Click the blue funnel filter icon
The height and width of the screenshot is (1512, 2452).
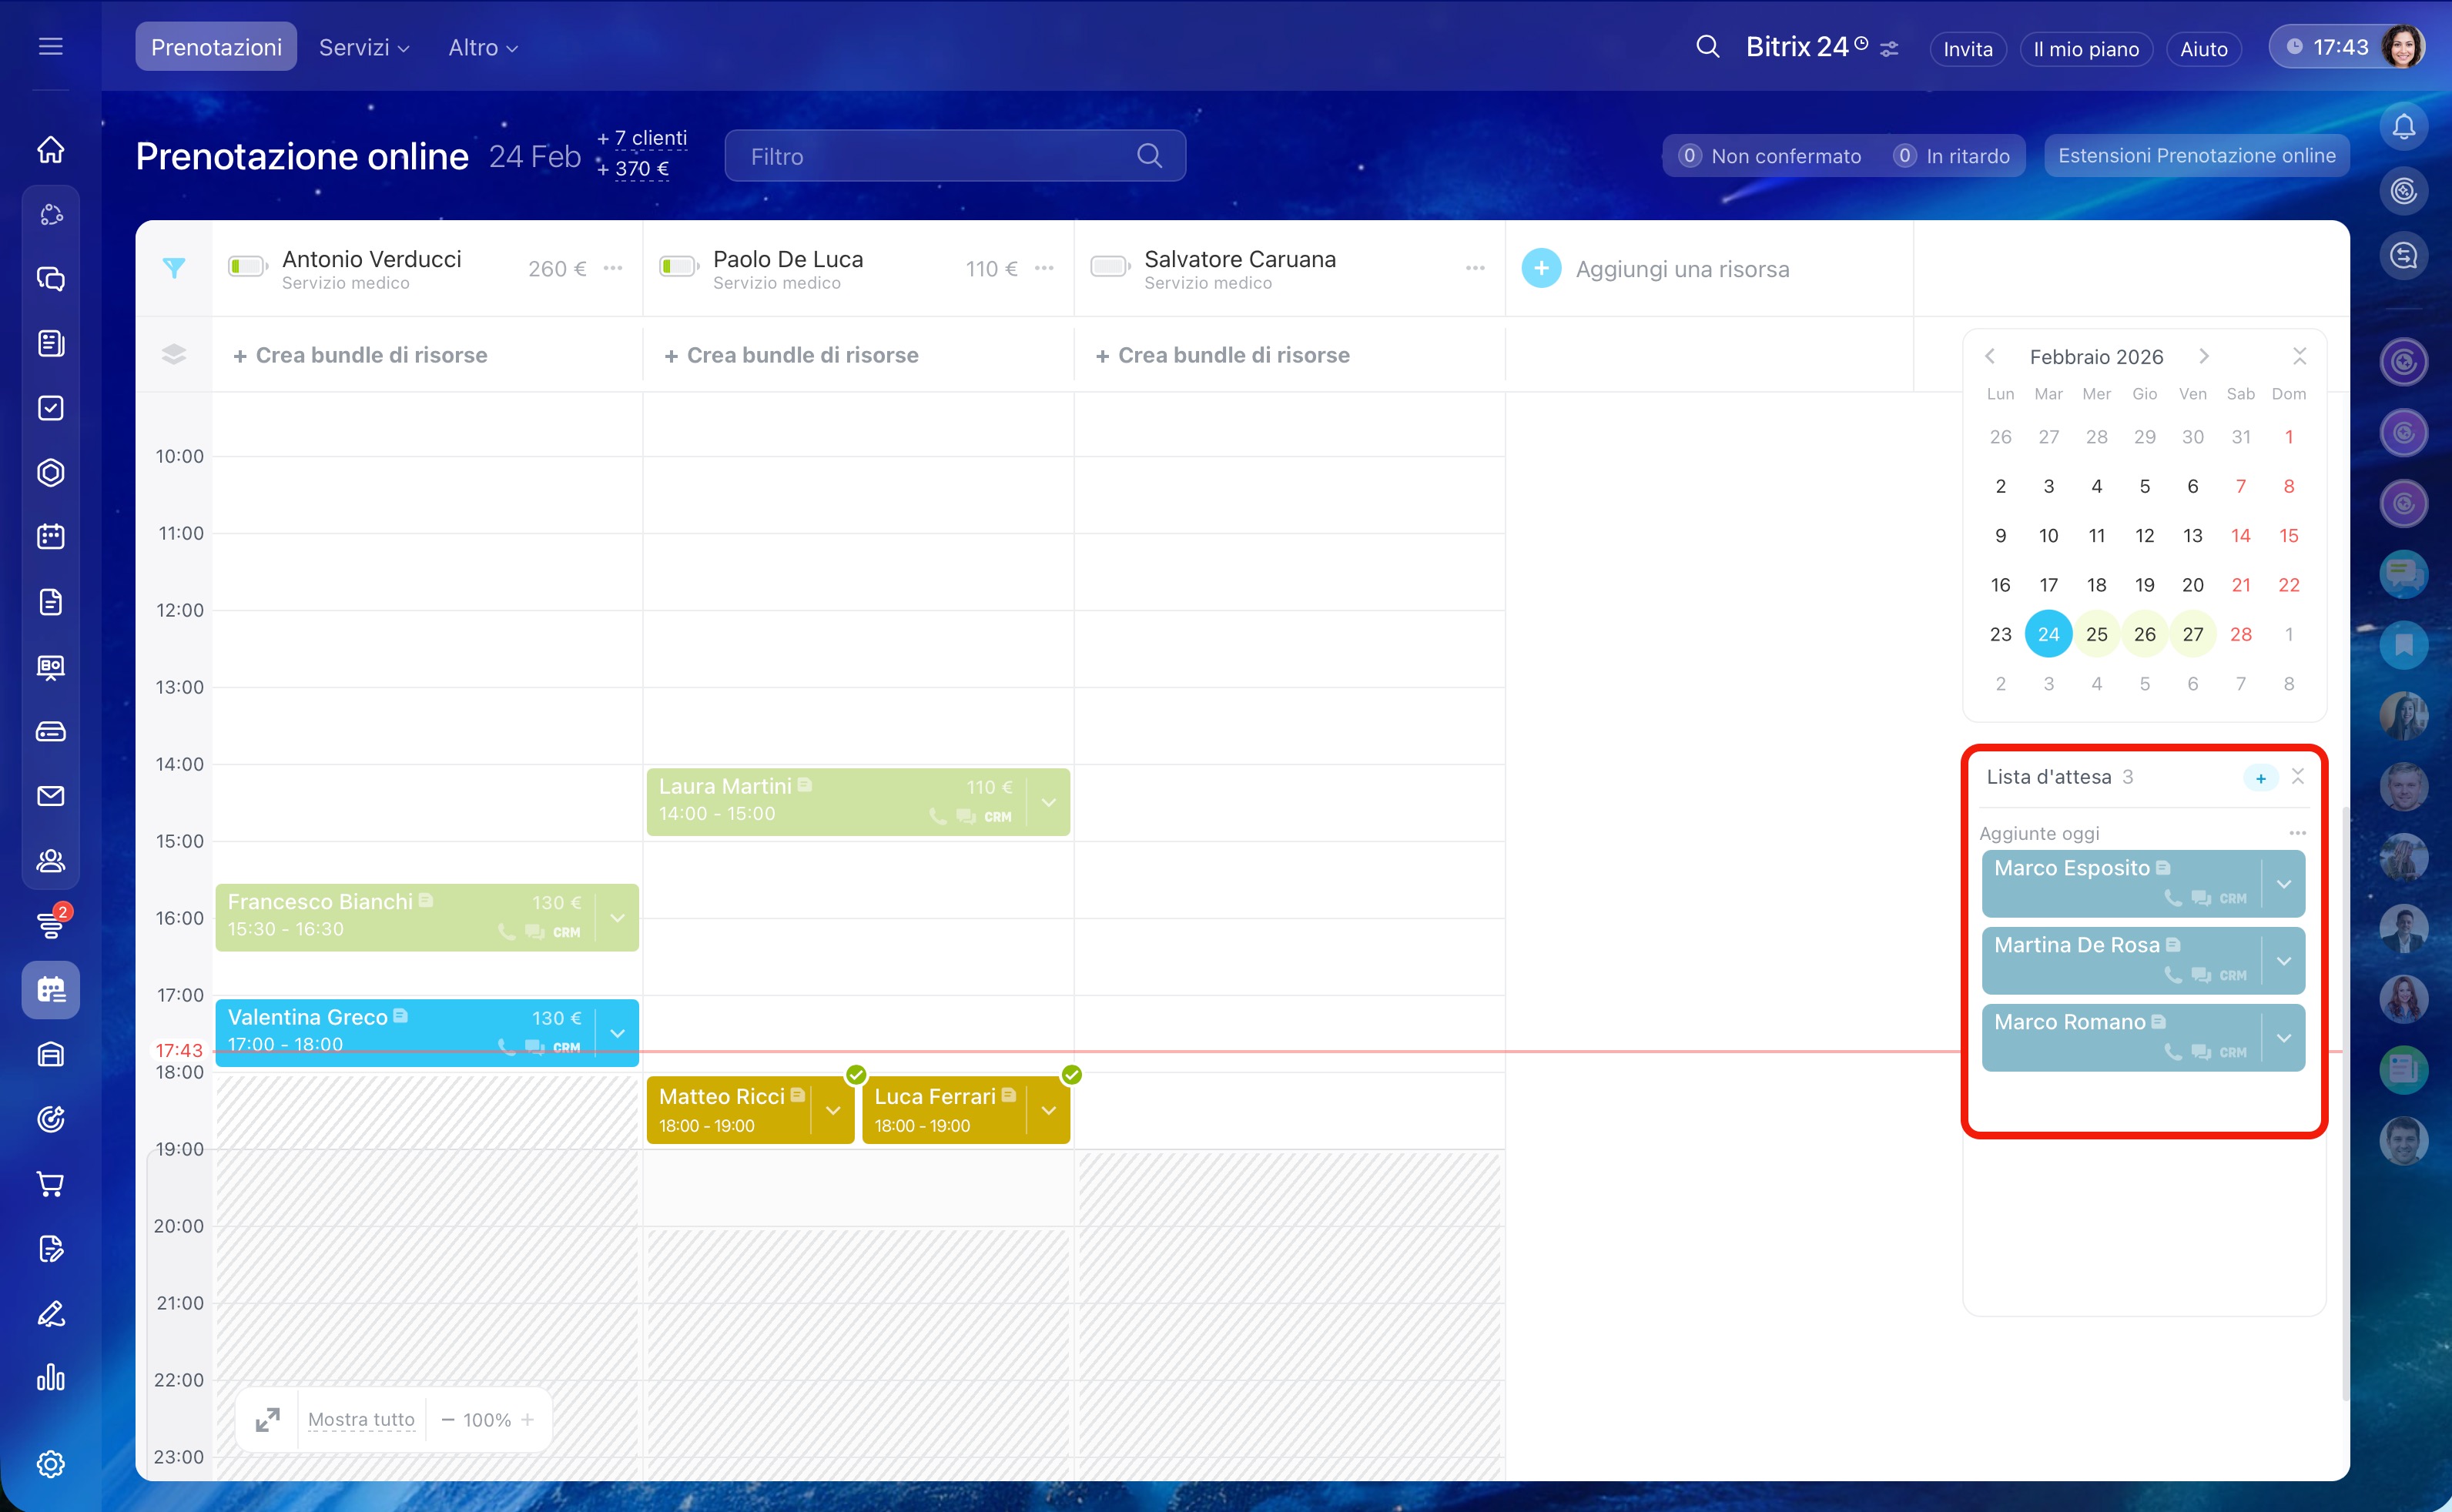pyautogui.click(x=174, y=268)
